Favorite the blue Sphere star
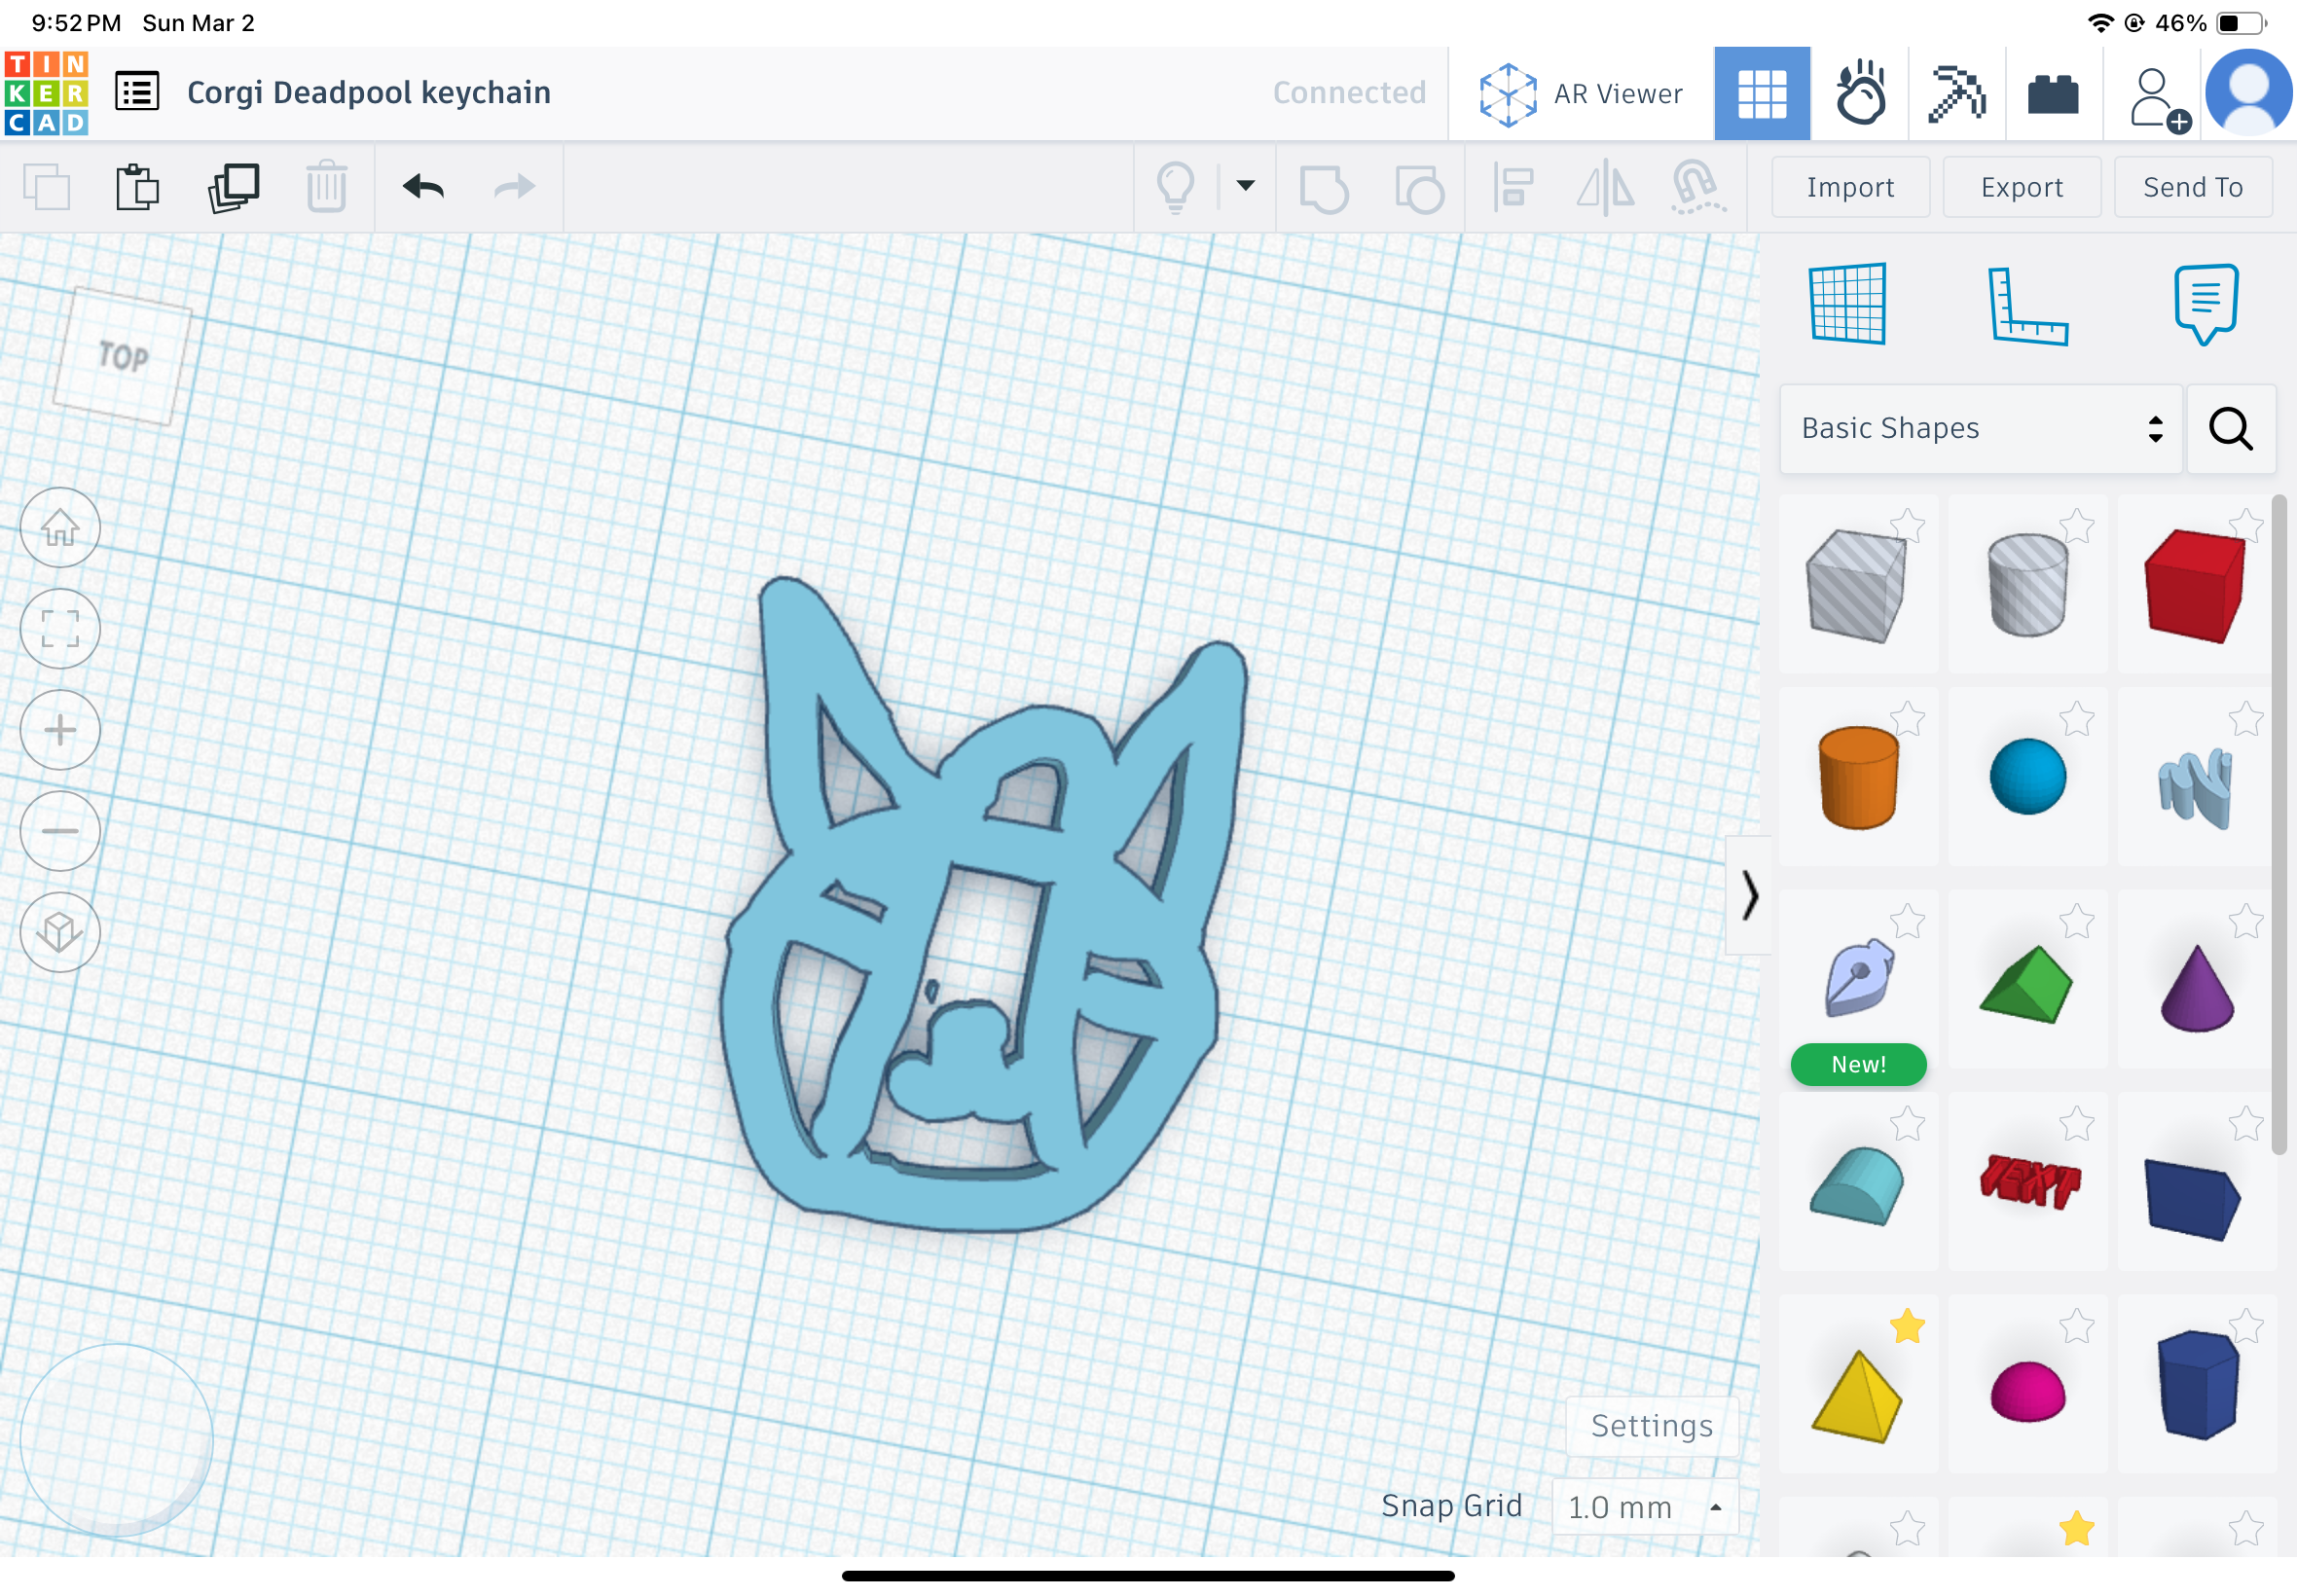This screenshot has height=1596, width=2297. 2076,718
